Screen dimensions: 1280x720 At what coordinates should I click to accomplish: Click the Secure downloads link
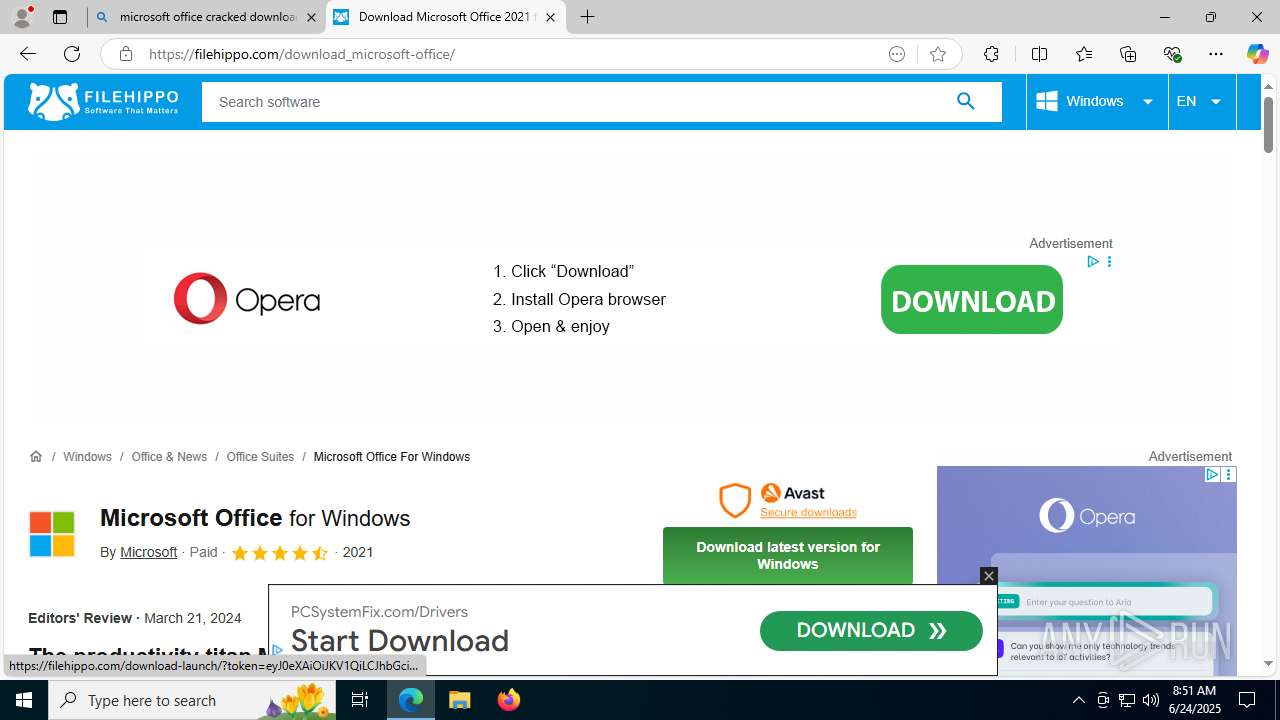[x=808, y=512]
